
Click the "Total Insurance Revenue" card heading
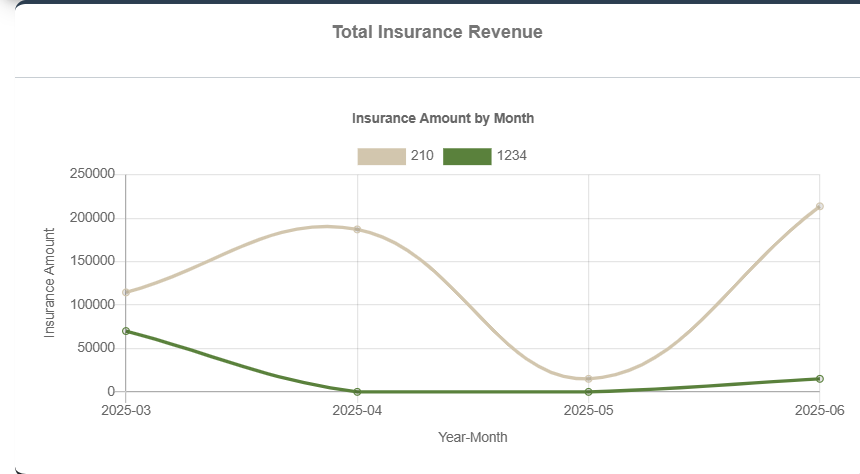[x=437, y=32]
